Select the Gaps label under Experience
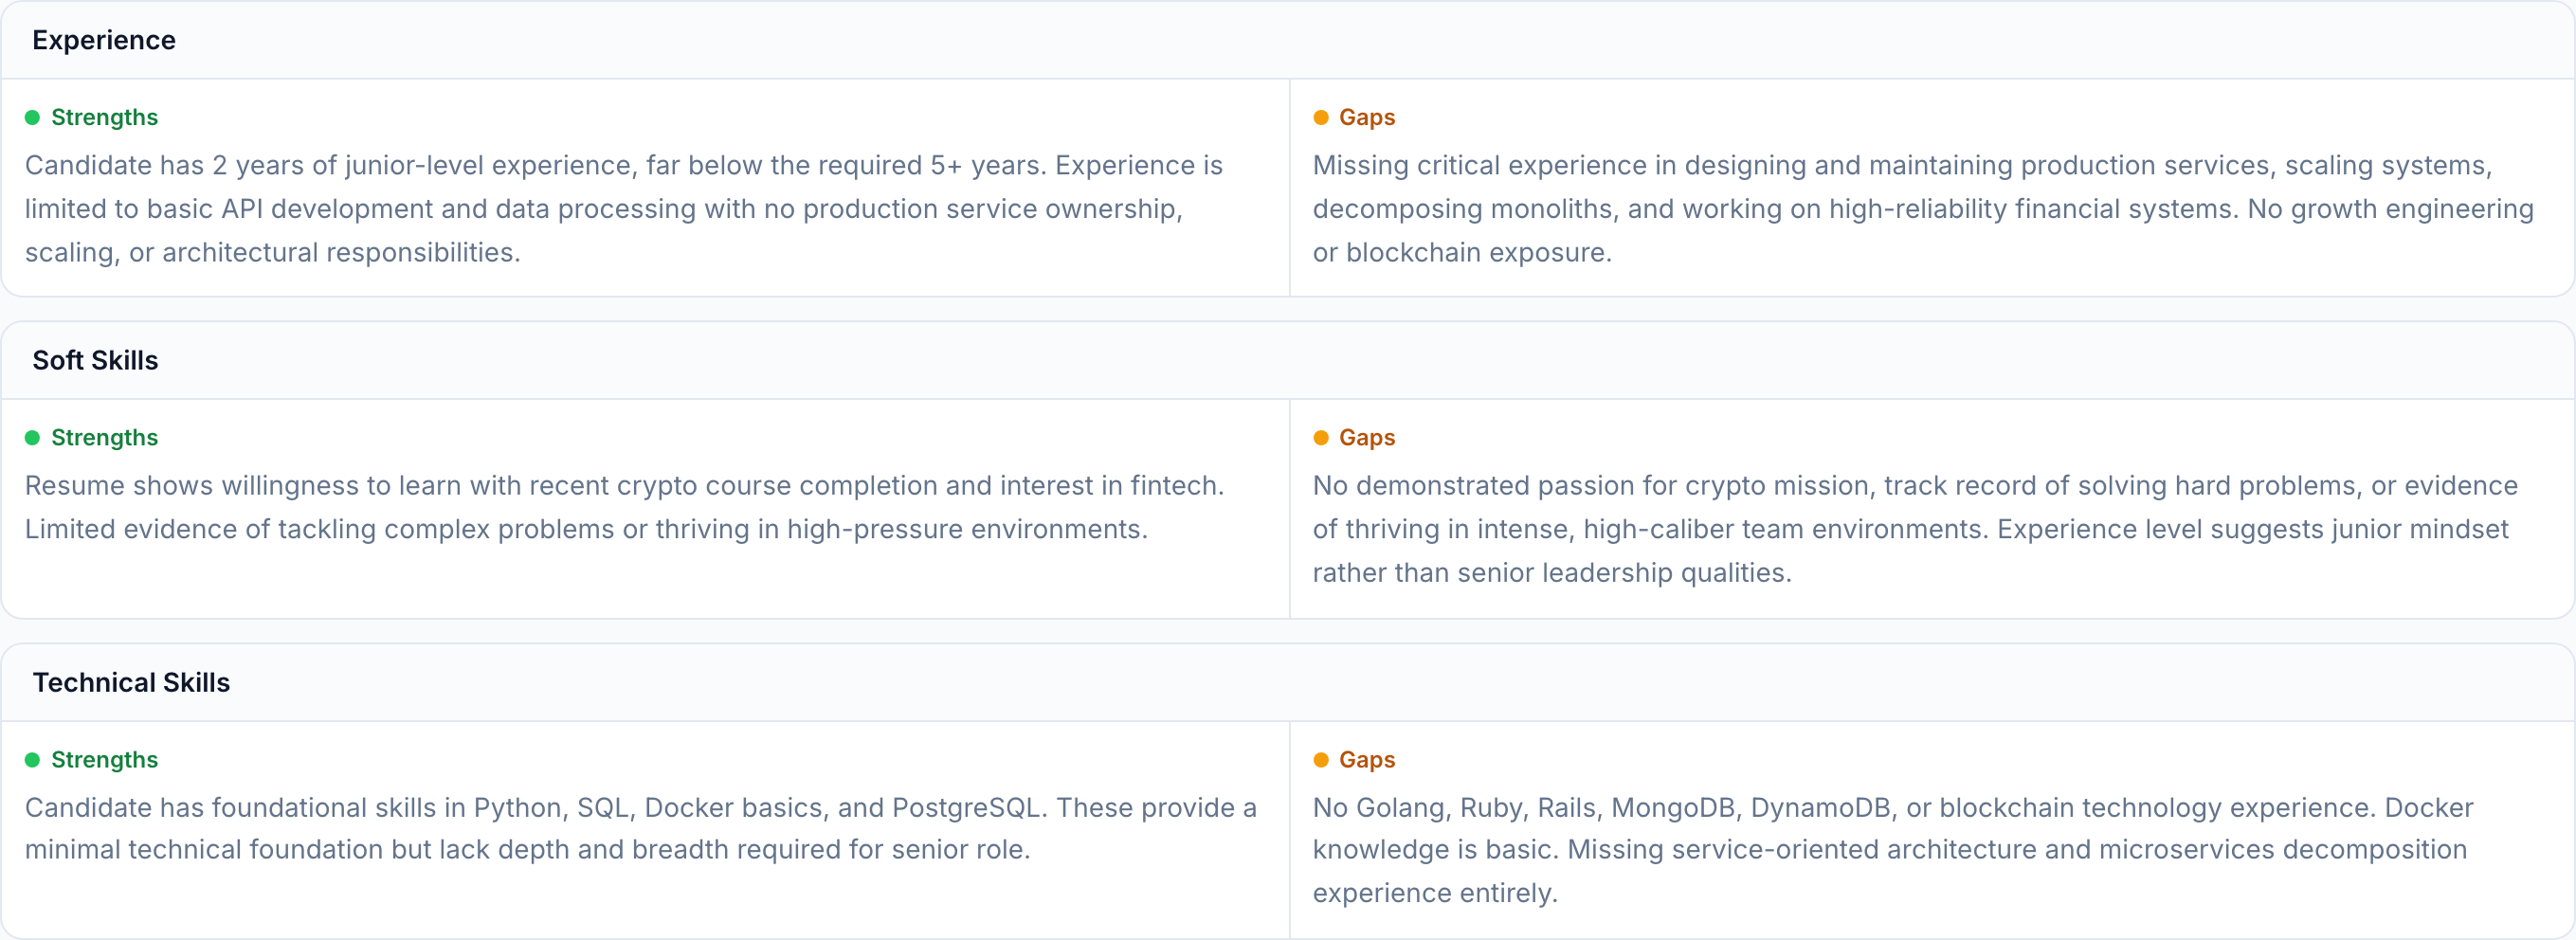The width and height of the screenshot is (2576, 940). point(1366,118)
